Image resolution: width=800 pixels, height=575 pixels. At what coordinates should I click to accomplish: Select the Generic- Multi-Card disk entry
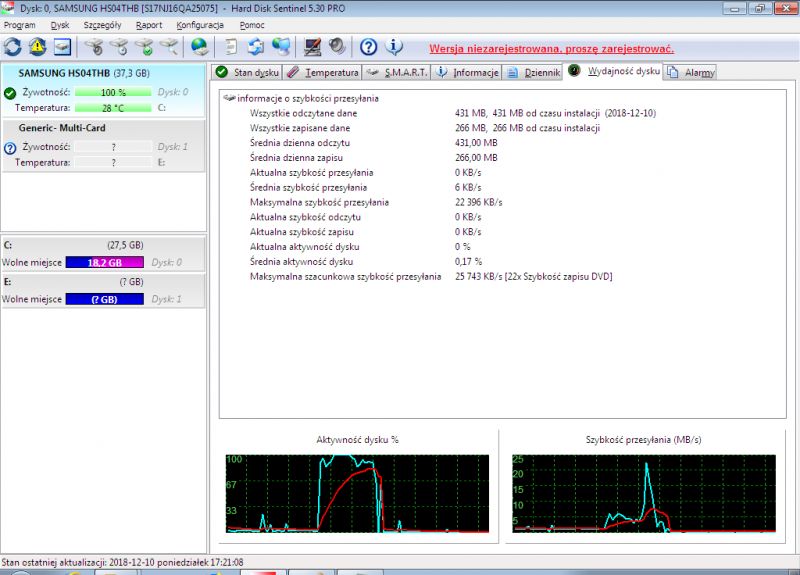pos(103,145)
